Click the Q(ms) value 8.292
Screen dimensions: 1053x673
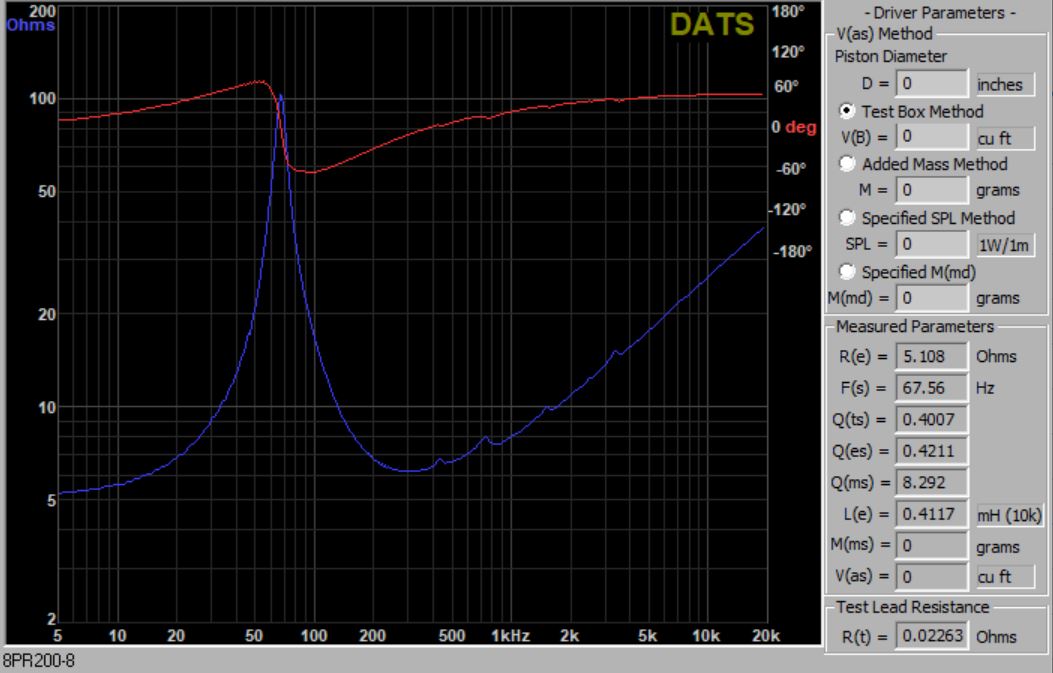tap(931, 482)
